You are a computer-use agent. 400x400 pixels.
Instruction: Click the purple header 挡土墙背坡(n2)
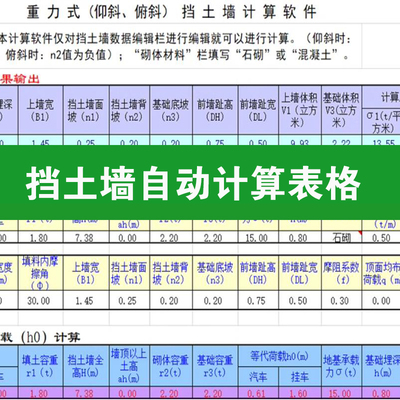[129, 110]
